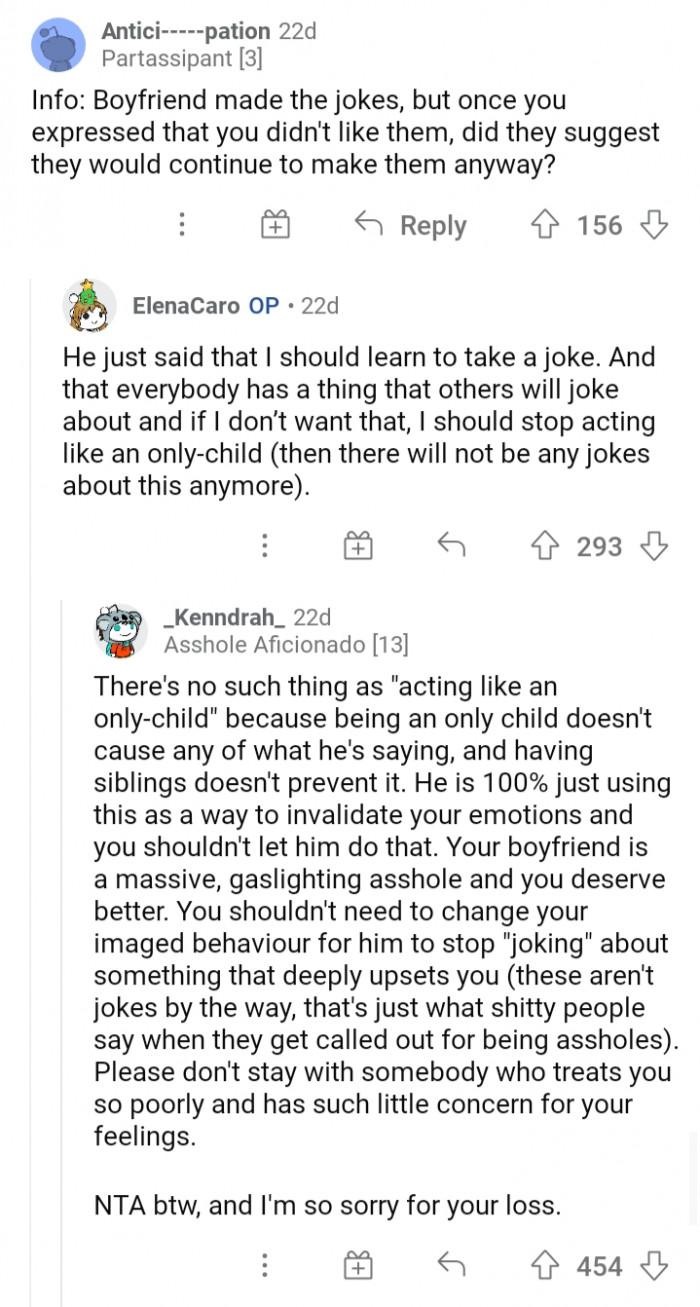Screen dimensions: 700x1307
Task: Give an award to ElenaCaro's reply
Action: [357, 546]
